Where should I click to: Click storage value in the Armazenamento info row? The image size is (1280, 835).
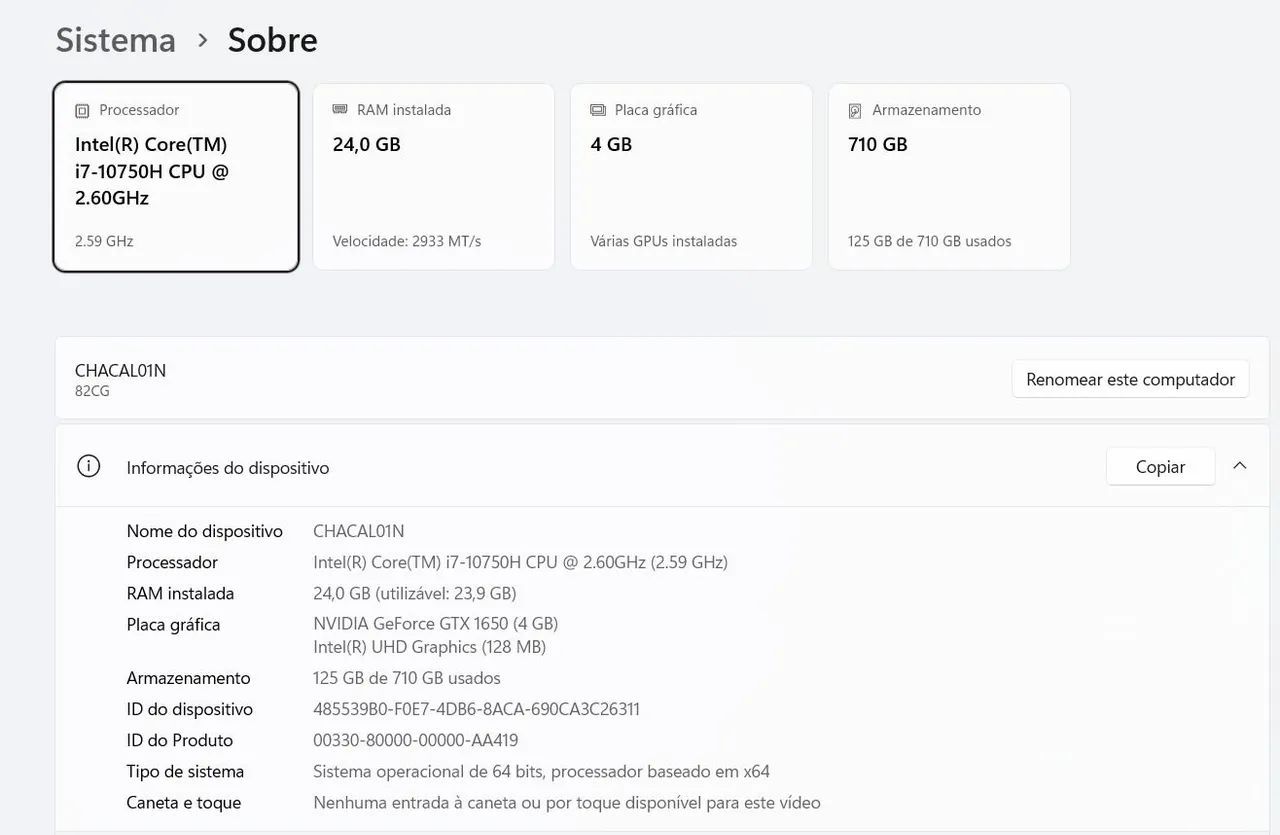[407, 678]
